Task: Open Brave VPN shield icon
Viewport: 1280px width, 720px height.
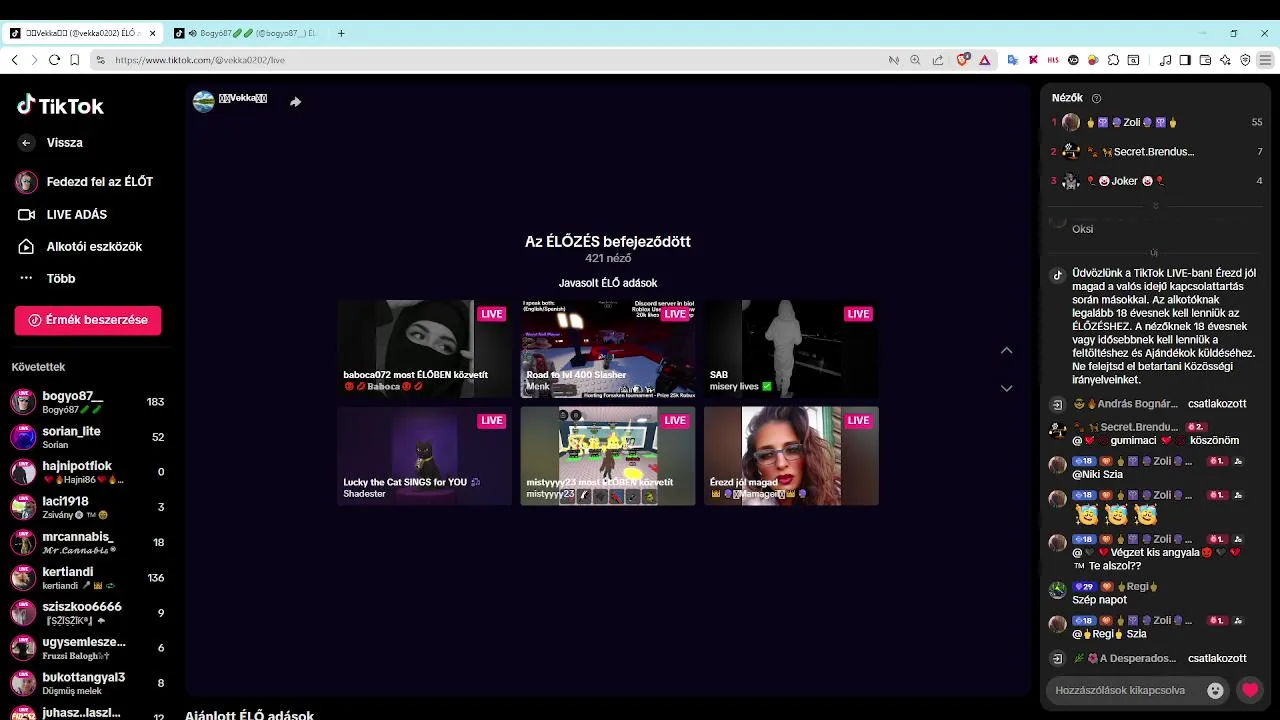Action: [1245, 60]
